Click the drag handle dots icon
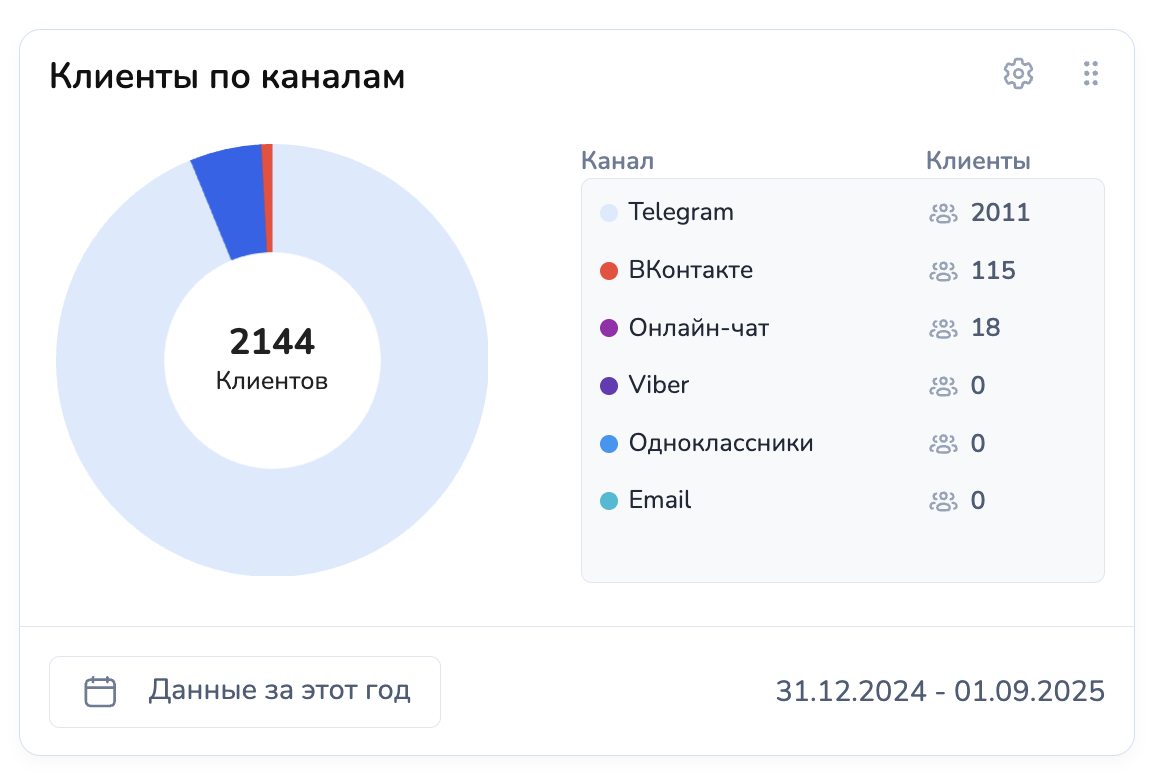The width and height of the screenshot is (1164, 776). click(x=1091, y=73)
